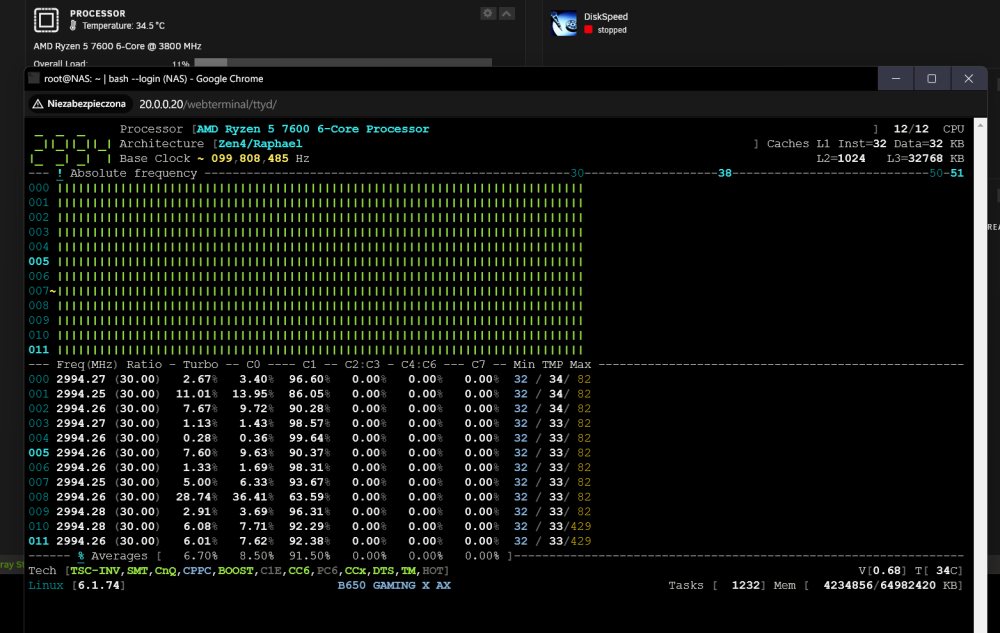The image size is (1000, 633).
Task: Maximize the Chrome terminal window
Action: [932, 78]
